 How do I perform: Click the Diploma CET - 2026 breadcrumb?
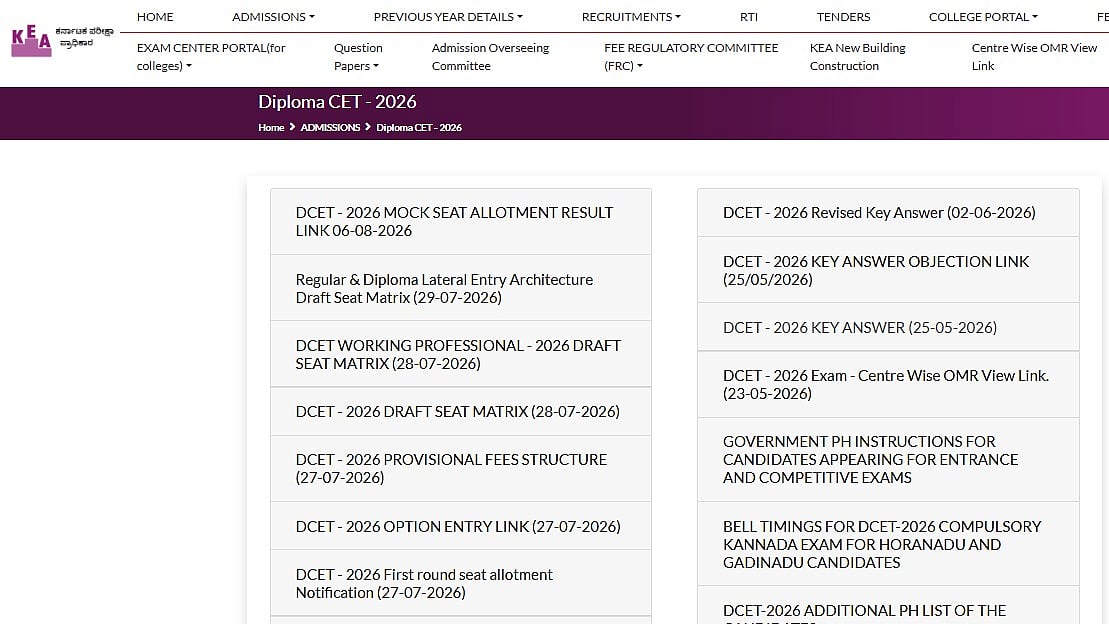pyautogui.click(x=419, y=127)
